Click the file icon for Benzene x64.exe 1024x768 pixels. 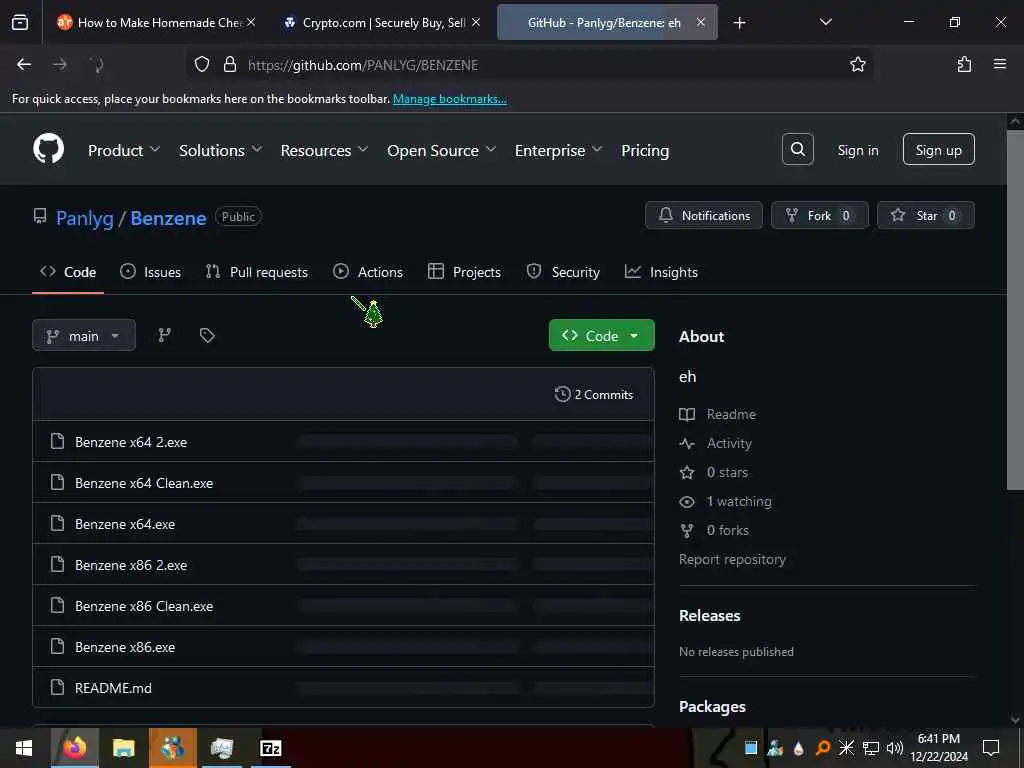(57, 523)
